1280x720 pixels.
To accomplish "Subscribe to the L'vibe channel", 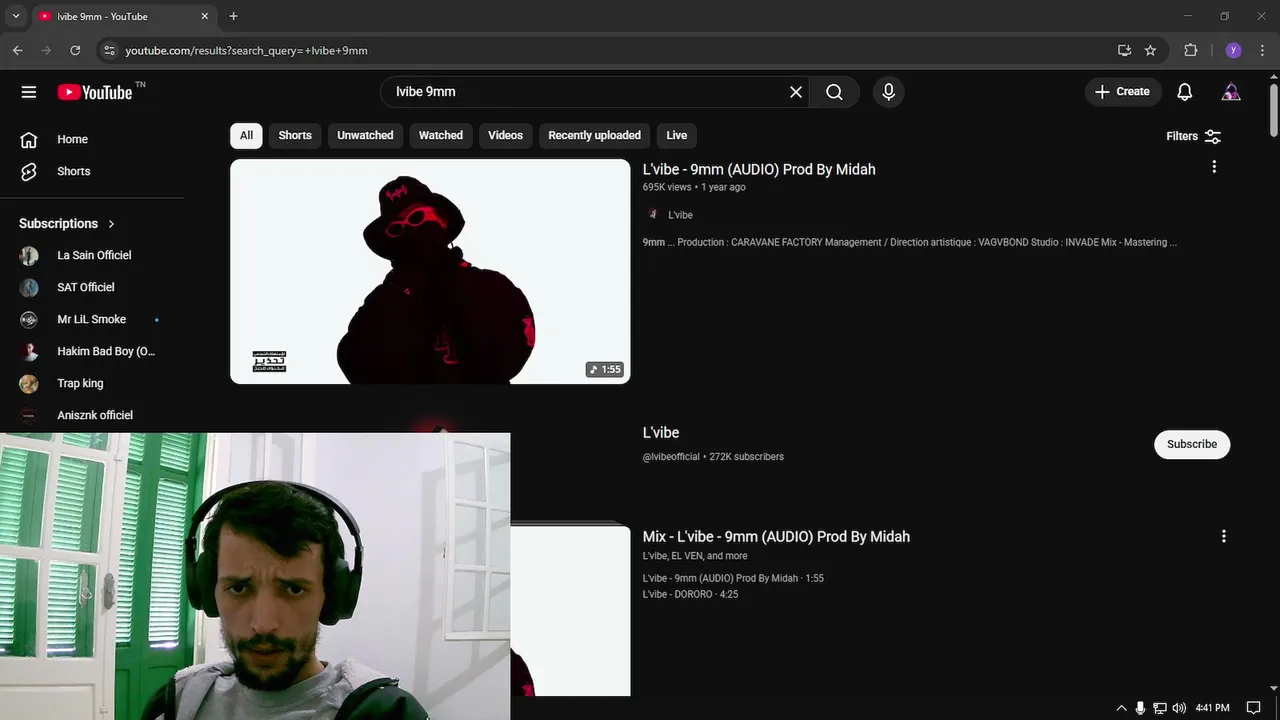I will tap(1192, 444).
